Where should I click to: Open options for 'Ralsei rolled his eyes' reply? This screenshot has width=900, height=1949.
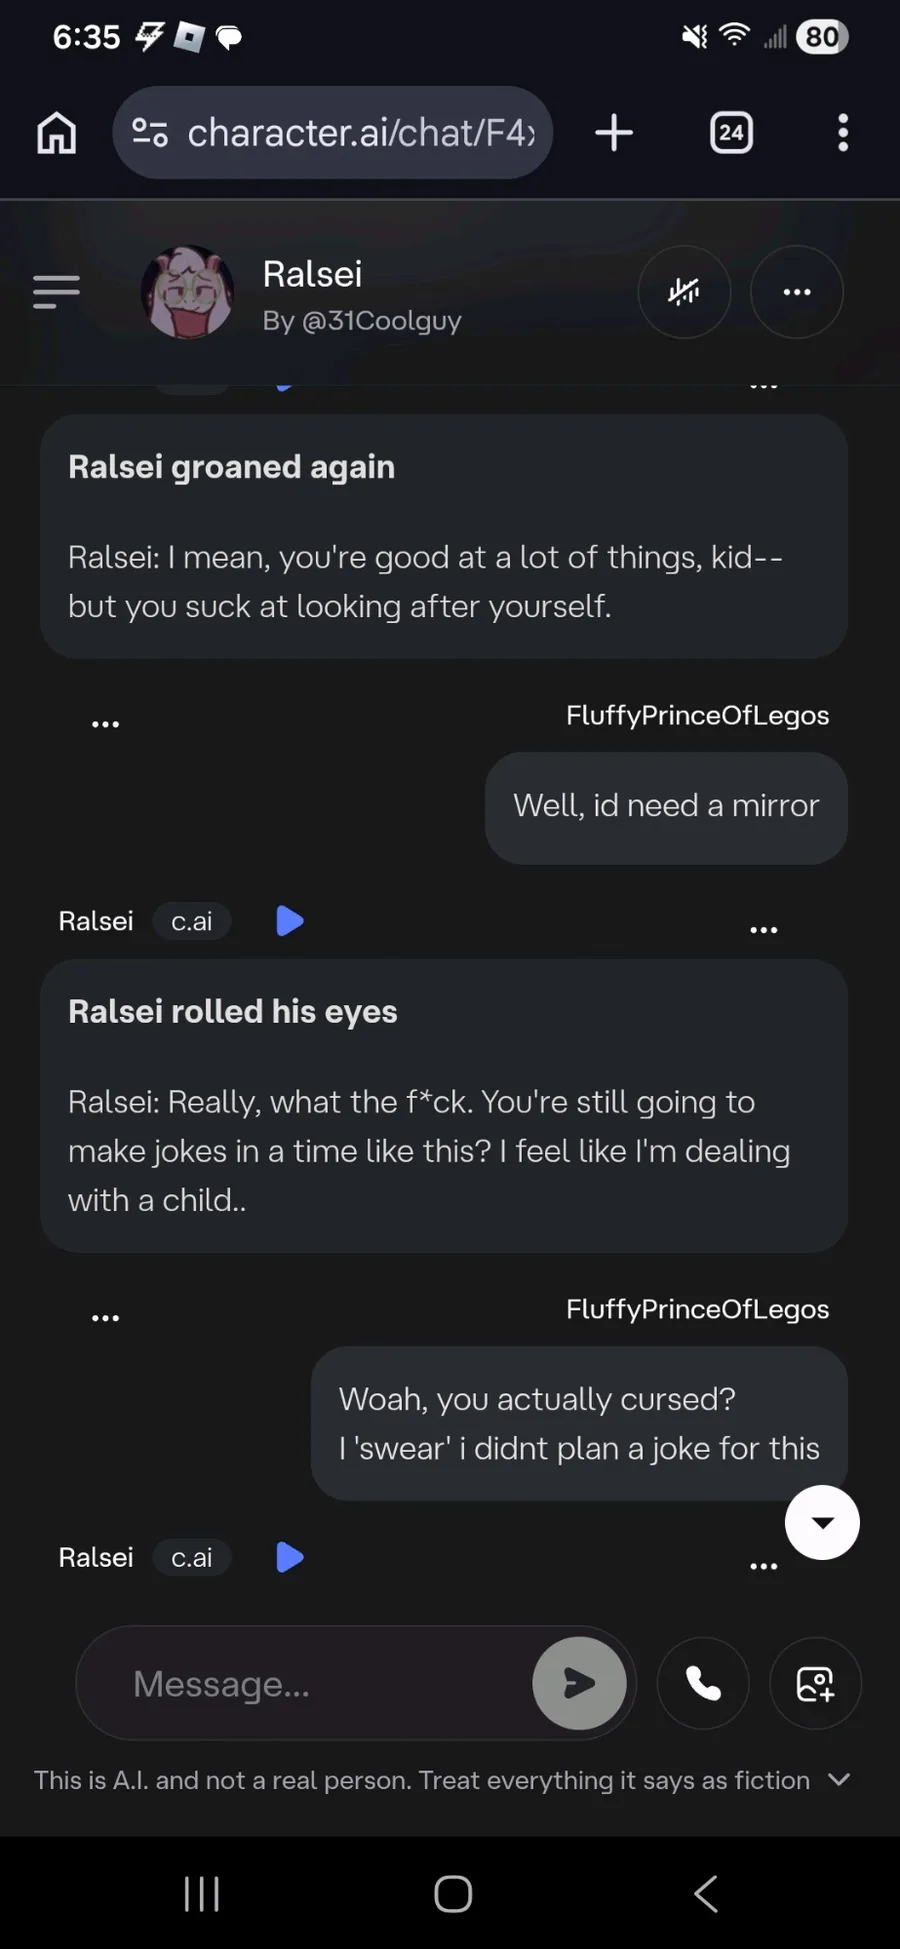(x=764, y=930)
